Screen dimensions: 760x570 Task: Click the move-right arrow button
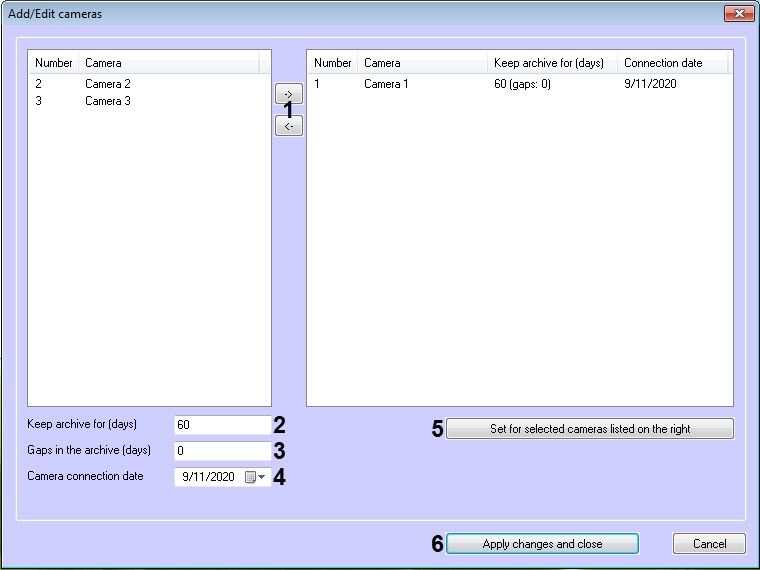[x=288, y=93]
